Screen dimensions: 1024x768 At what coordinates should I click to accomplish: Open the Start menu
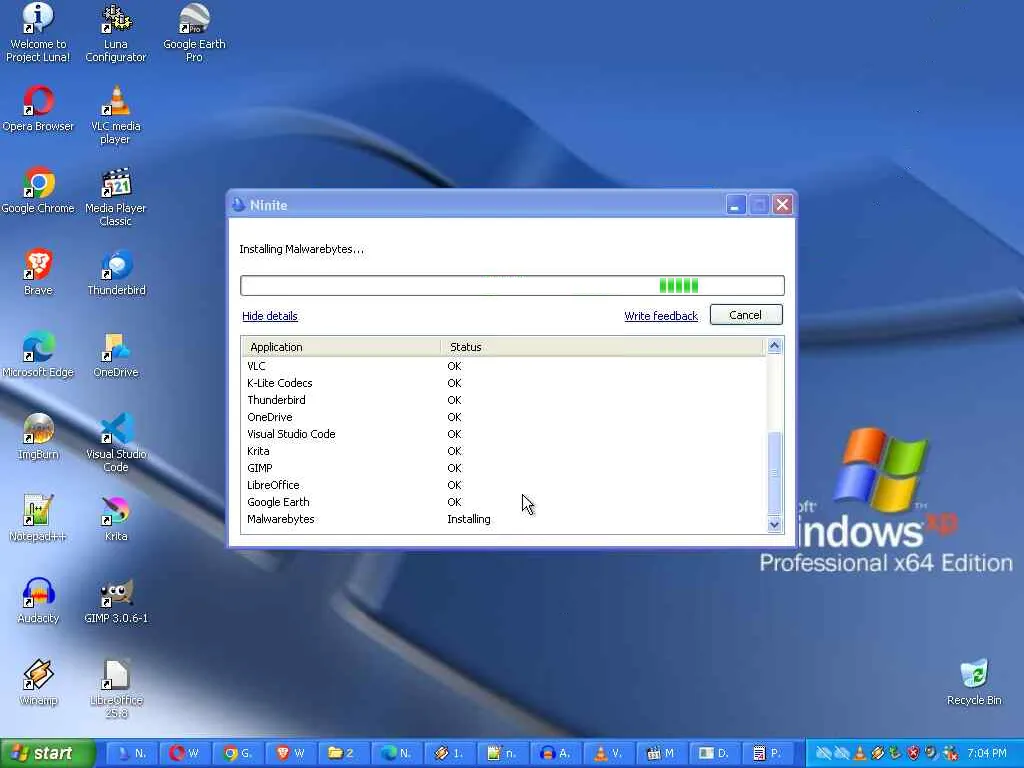pos(47,754)
